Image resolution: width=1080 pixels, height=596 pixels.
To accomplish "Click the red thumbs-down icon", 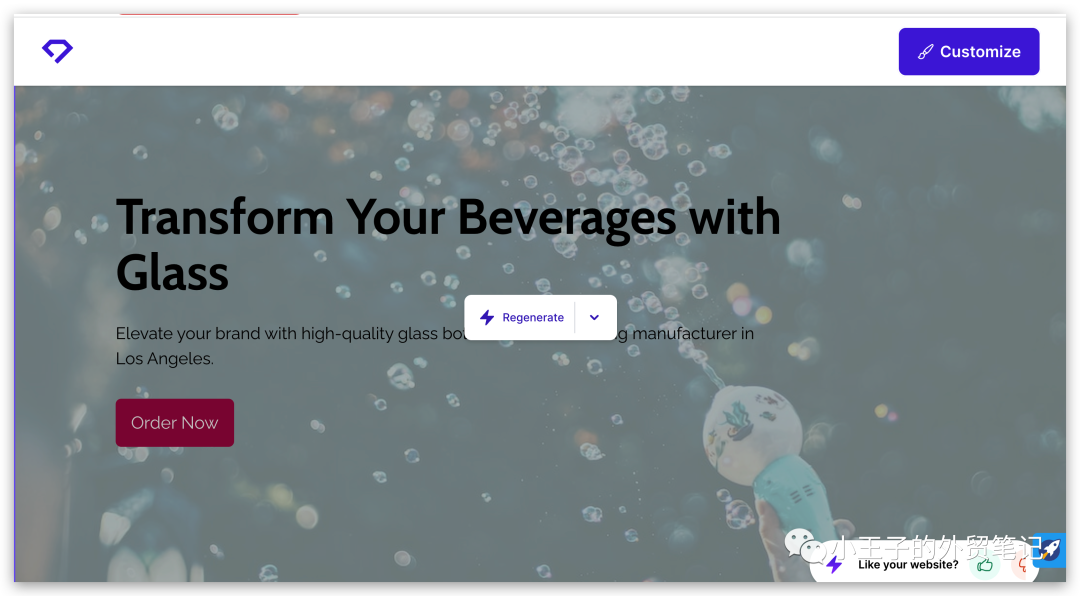I will pos(1024,566).
